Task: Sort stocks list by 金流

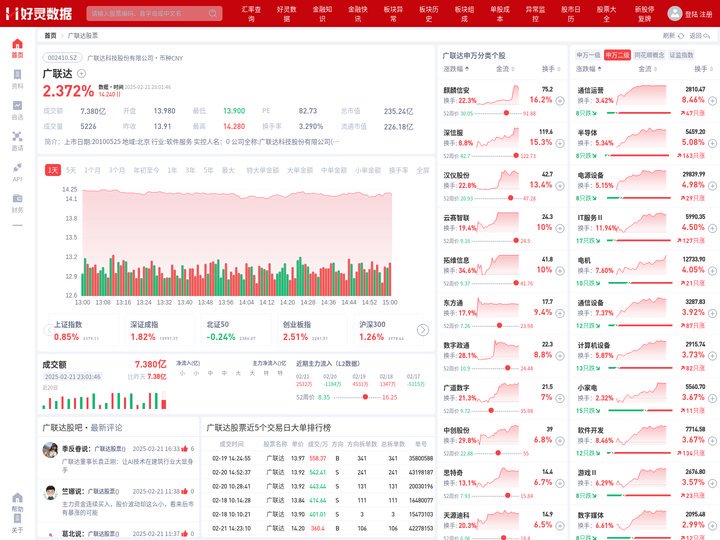Action: (505, 69)
